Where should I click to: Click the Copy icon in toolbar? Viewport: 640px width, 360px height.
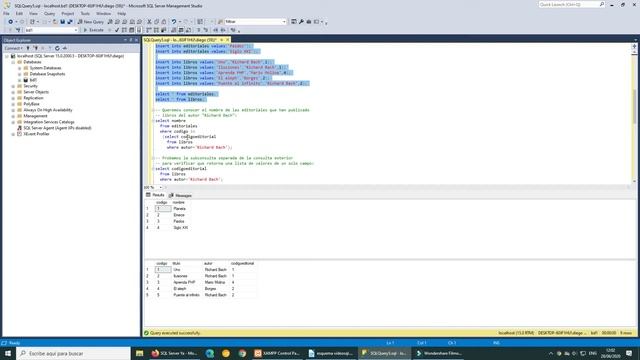click(157, 22)
